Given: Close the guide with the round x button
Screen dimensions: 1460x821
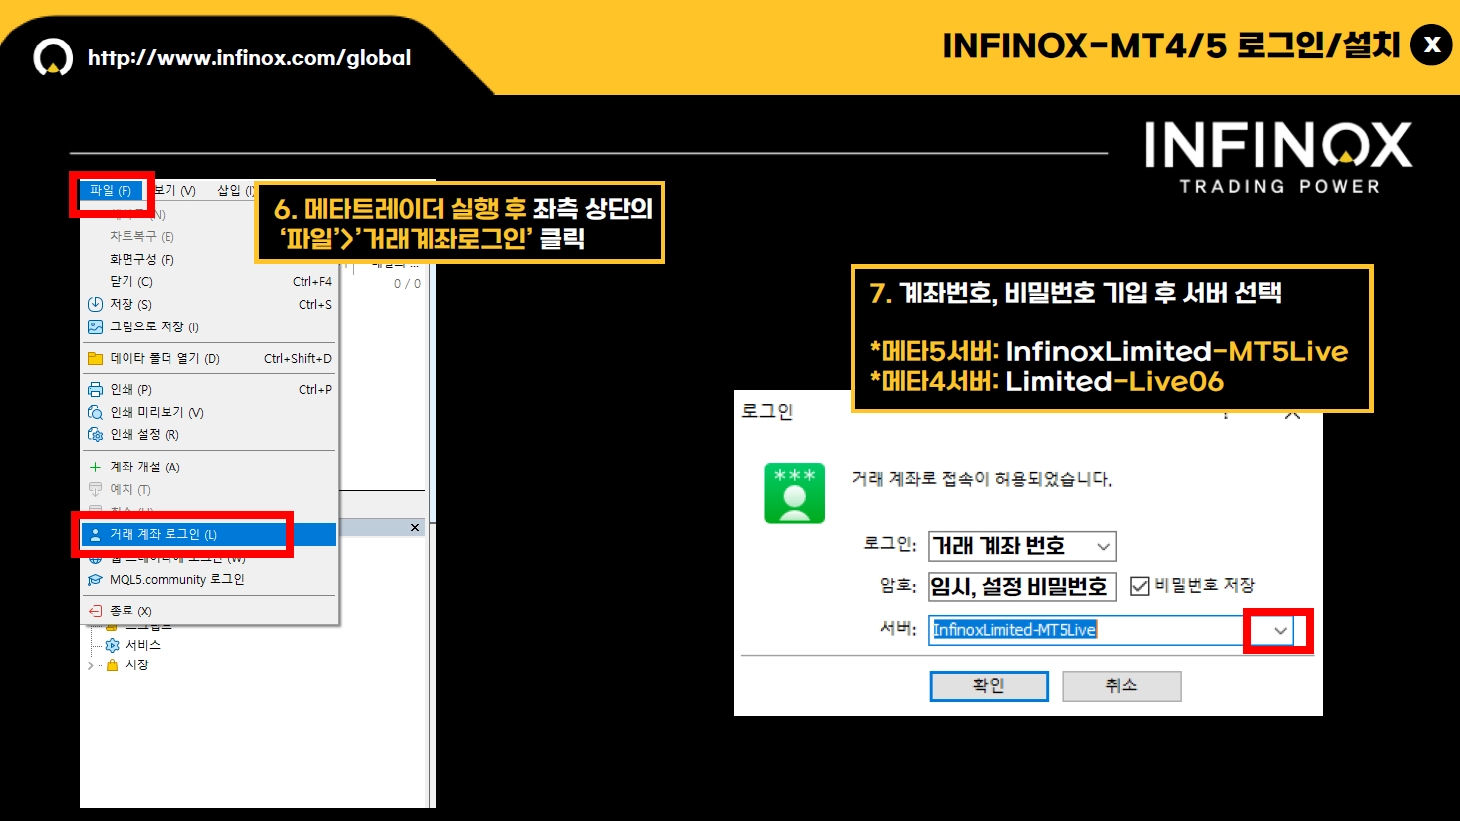Looking at the screenshot, I should [x=1431, y=45].
